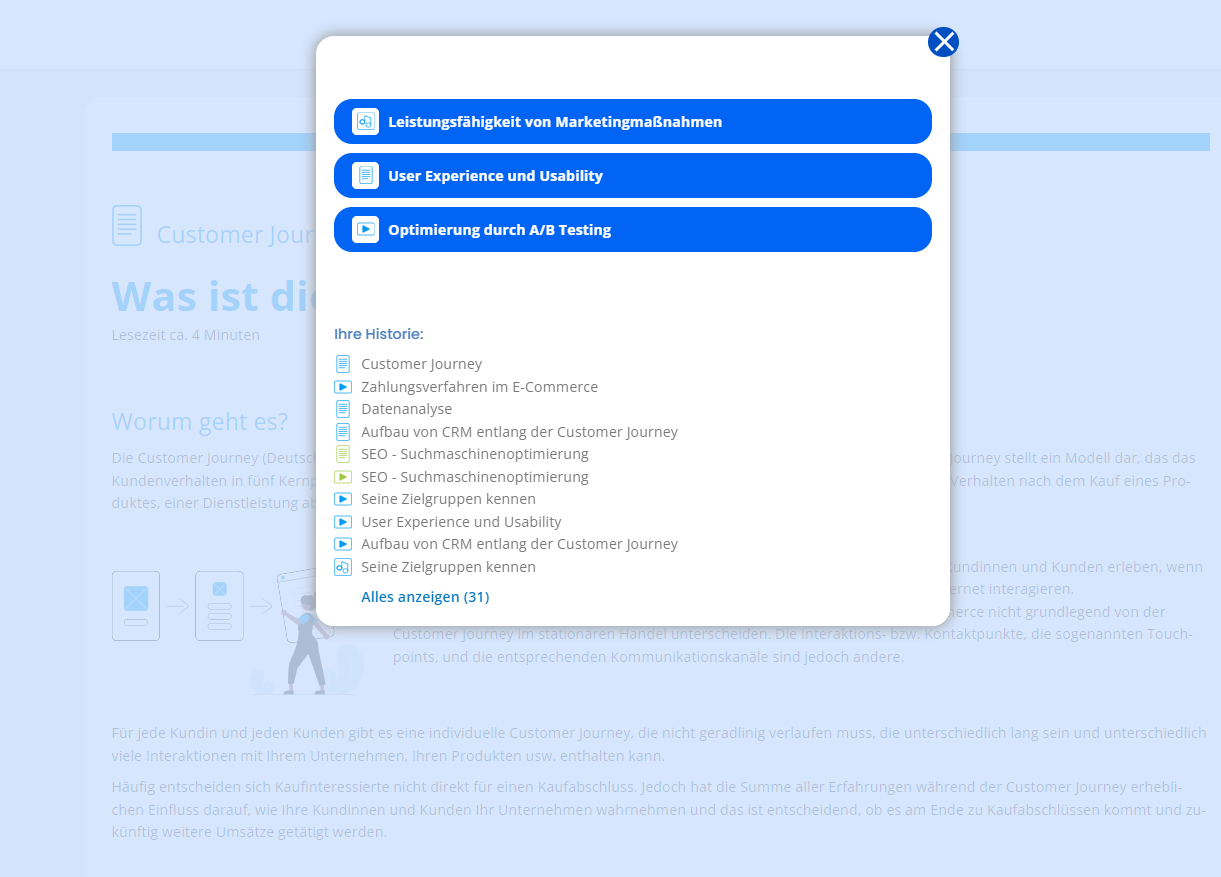
Task: Click video icon next to Zahlungsverfahren im E-Commerce
Action: pos(343,387)
